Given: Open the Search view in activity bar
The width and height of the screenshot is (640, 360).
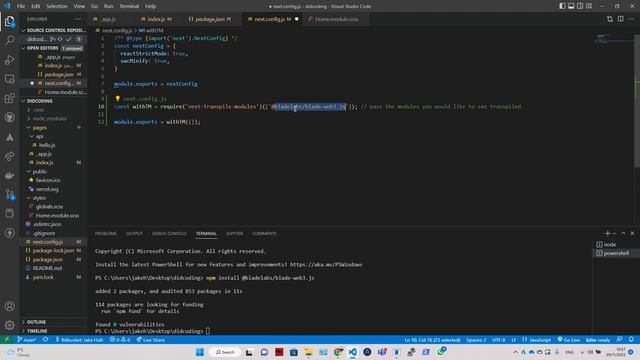Looking at the screenshot, I should [x=9, y=40].
